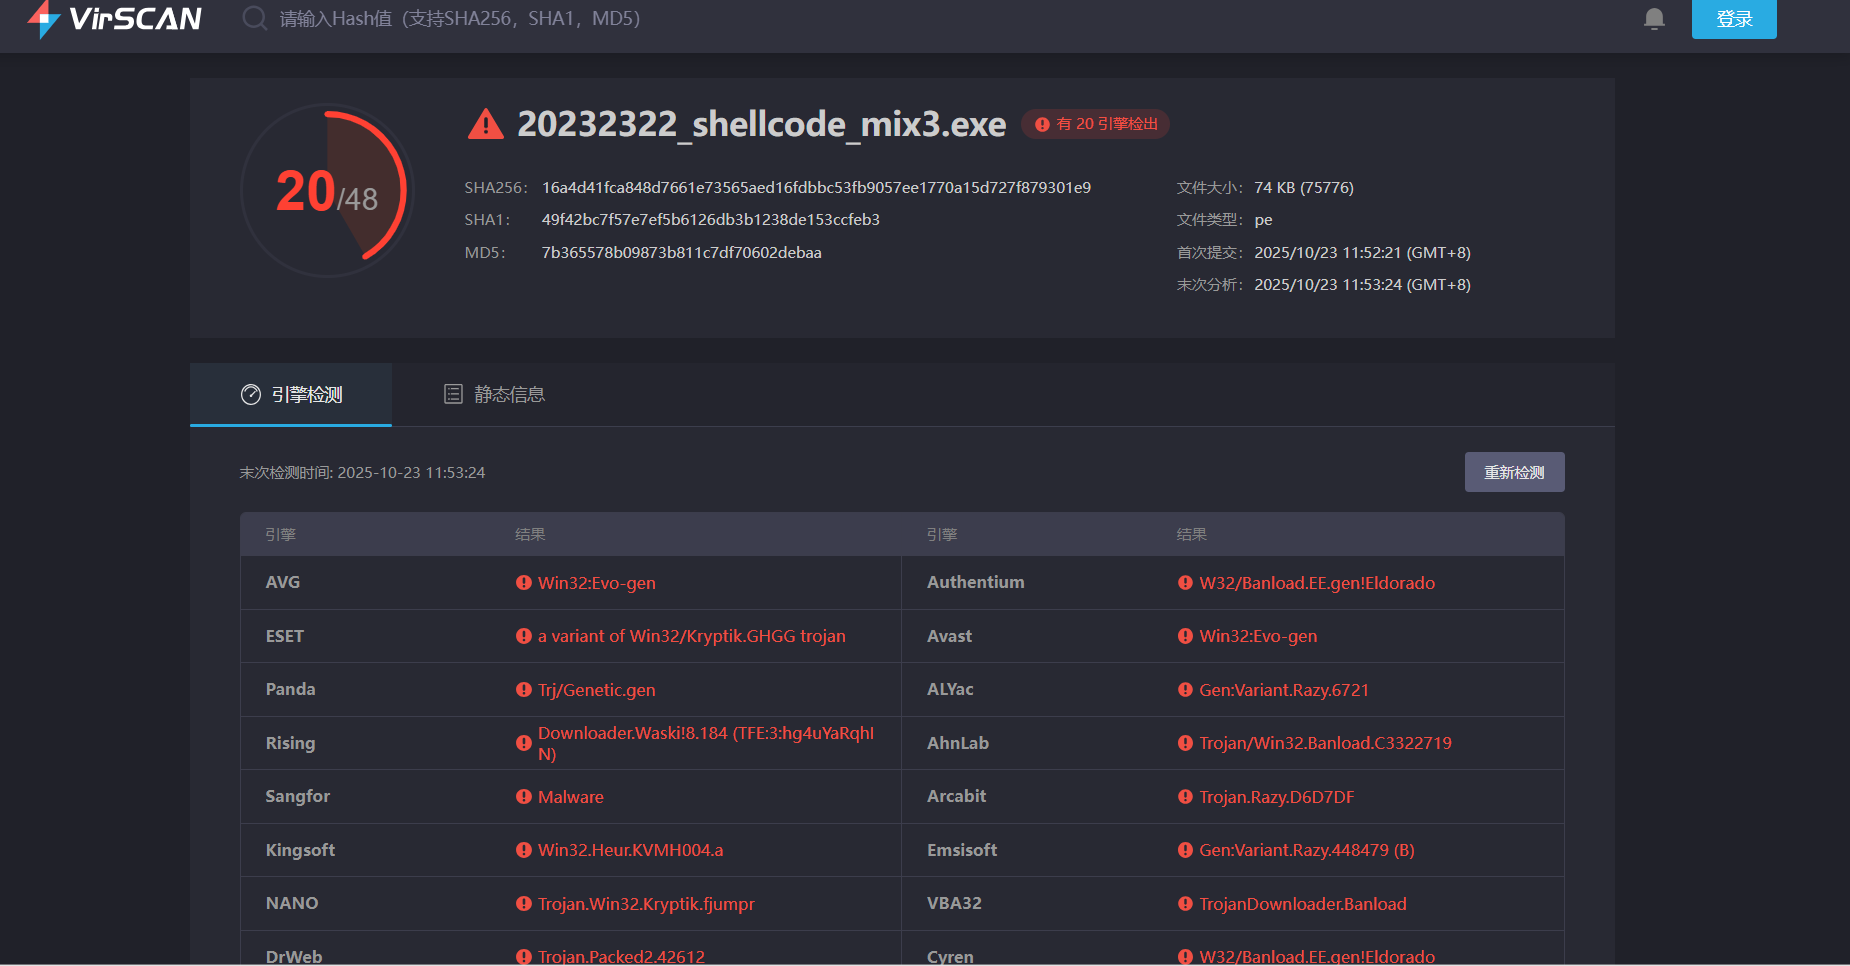This screenshot has height=966, width=1850.
Task: Switch to the 静态信息 tab
Action: pyautogui.click(x=494, y=395)
